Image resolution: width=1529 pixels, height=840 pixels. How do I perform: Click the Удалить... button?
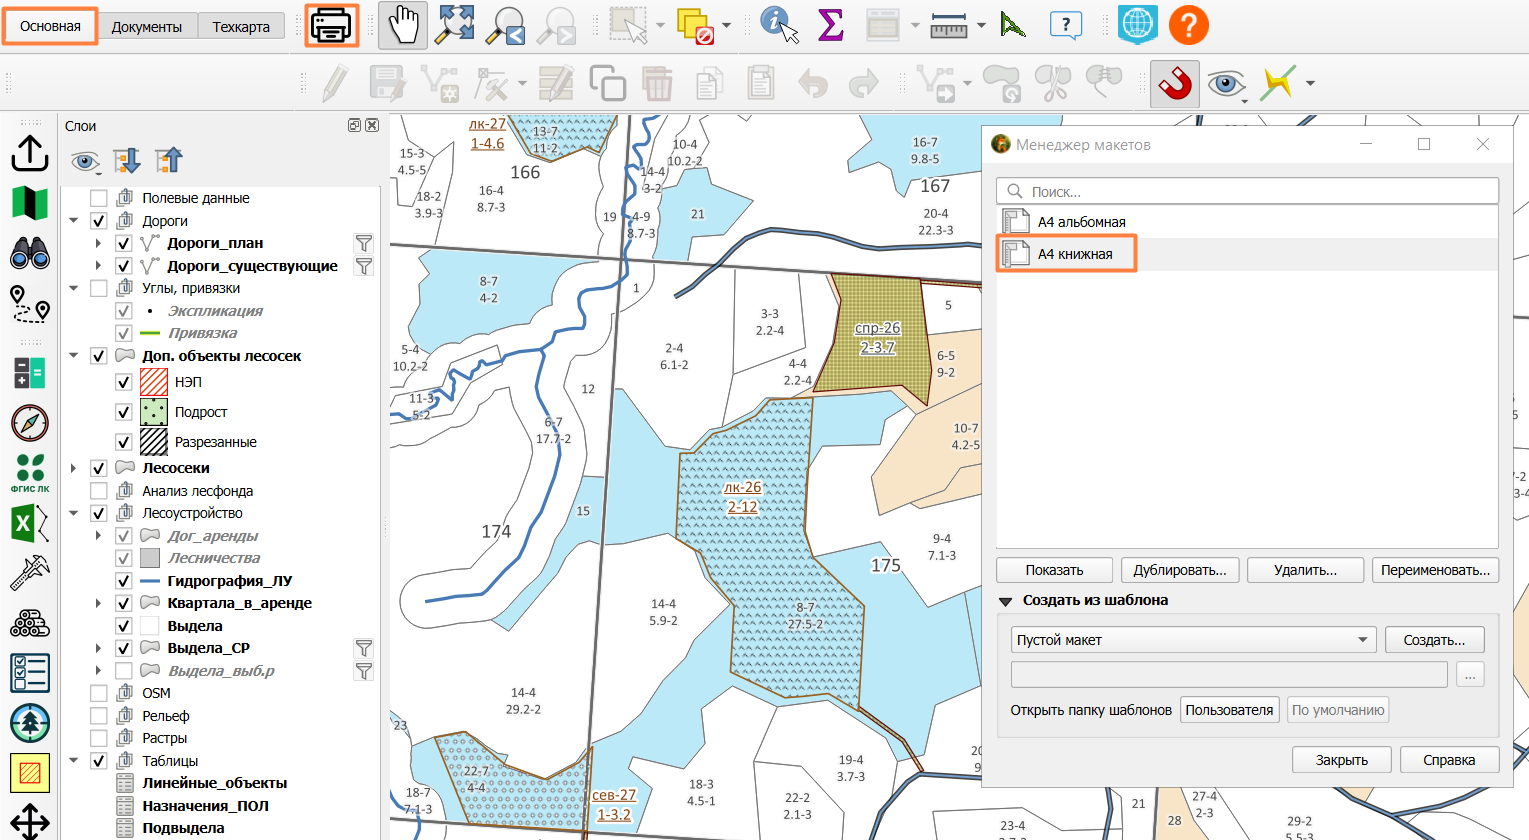(x=1306, y=570)
